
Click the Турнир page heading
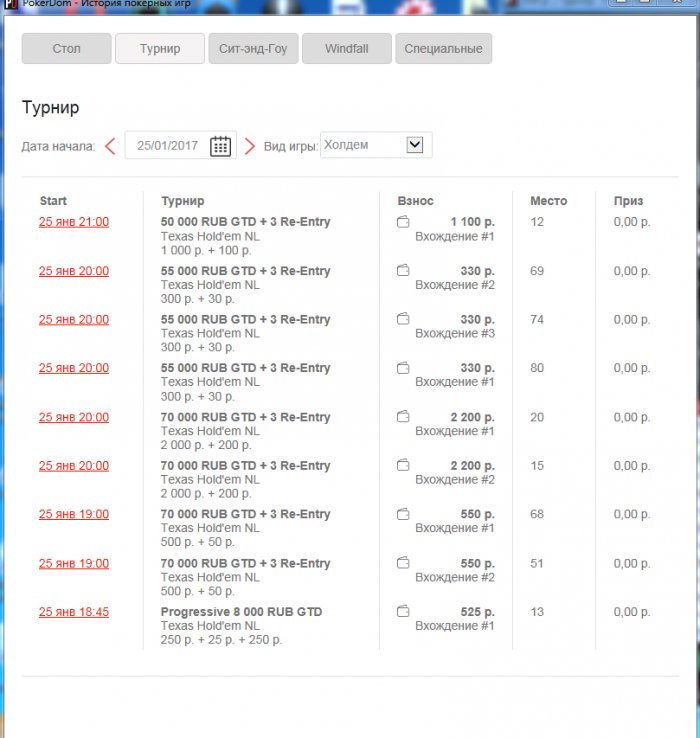pyautogui.click(x=50, y=108)
